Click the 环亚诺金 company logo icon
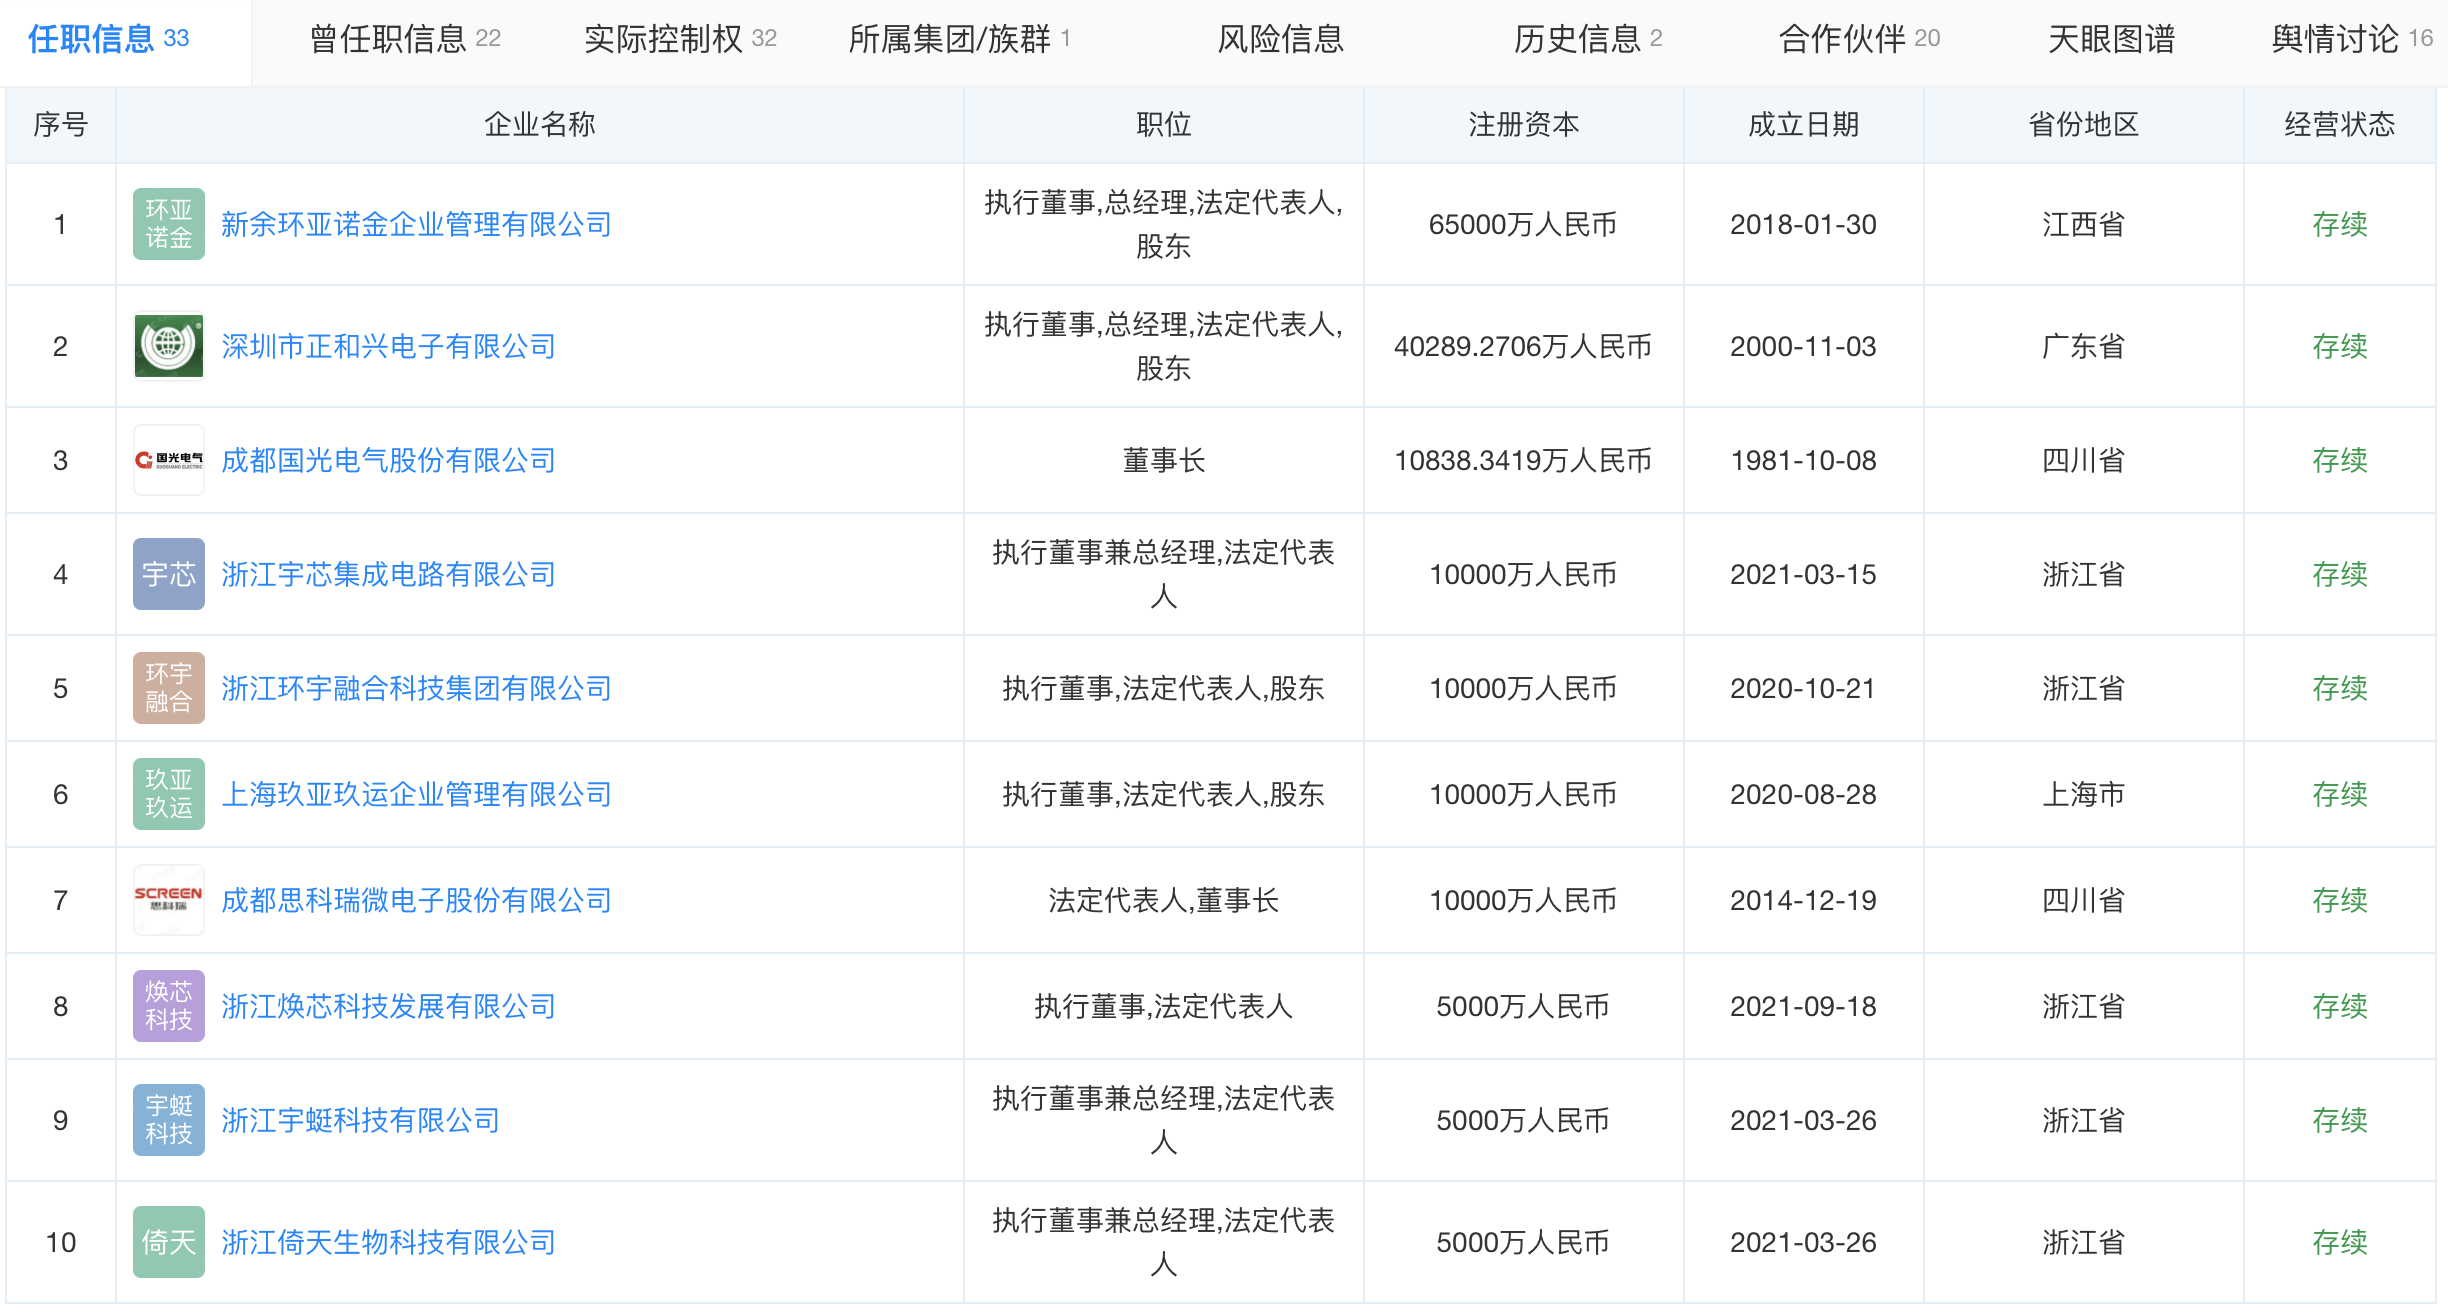The image size is (2448, 1314). [168, 224]
